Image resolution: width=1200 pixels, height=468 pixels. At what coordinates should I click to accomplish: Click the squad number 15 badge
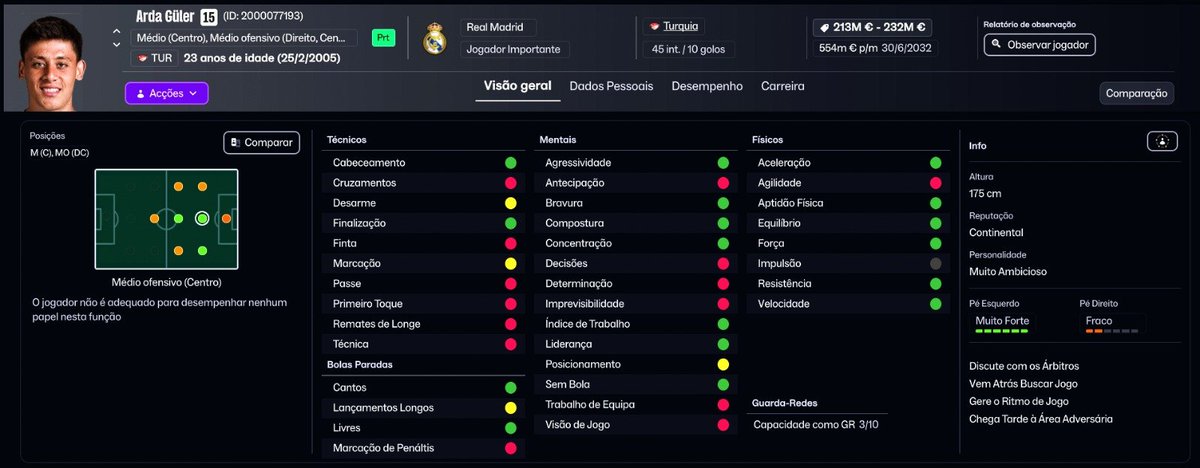[x=208, y=16]
